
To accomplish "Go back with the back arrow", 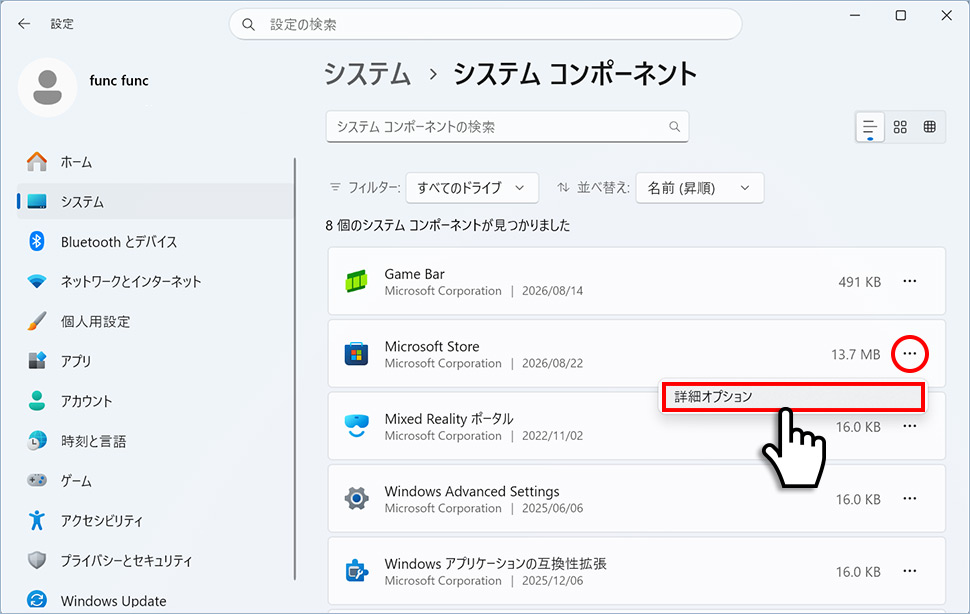I will [24, 23].
